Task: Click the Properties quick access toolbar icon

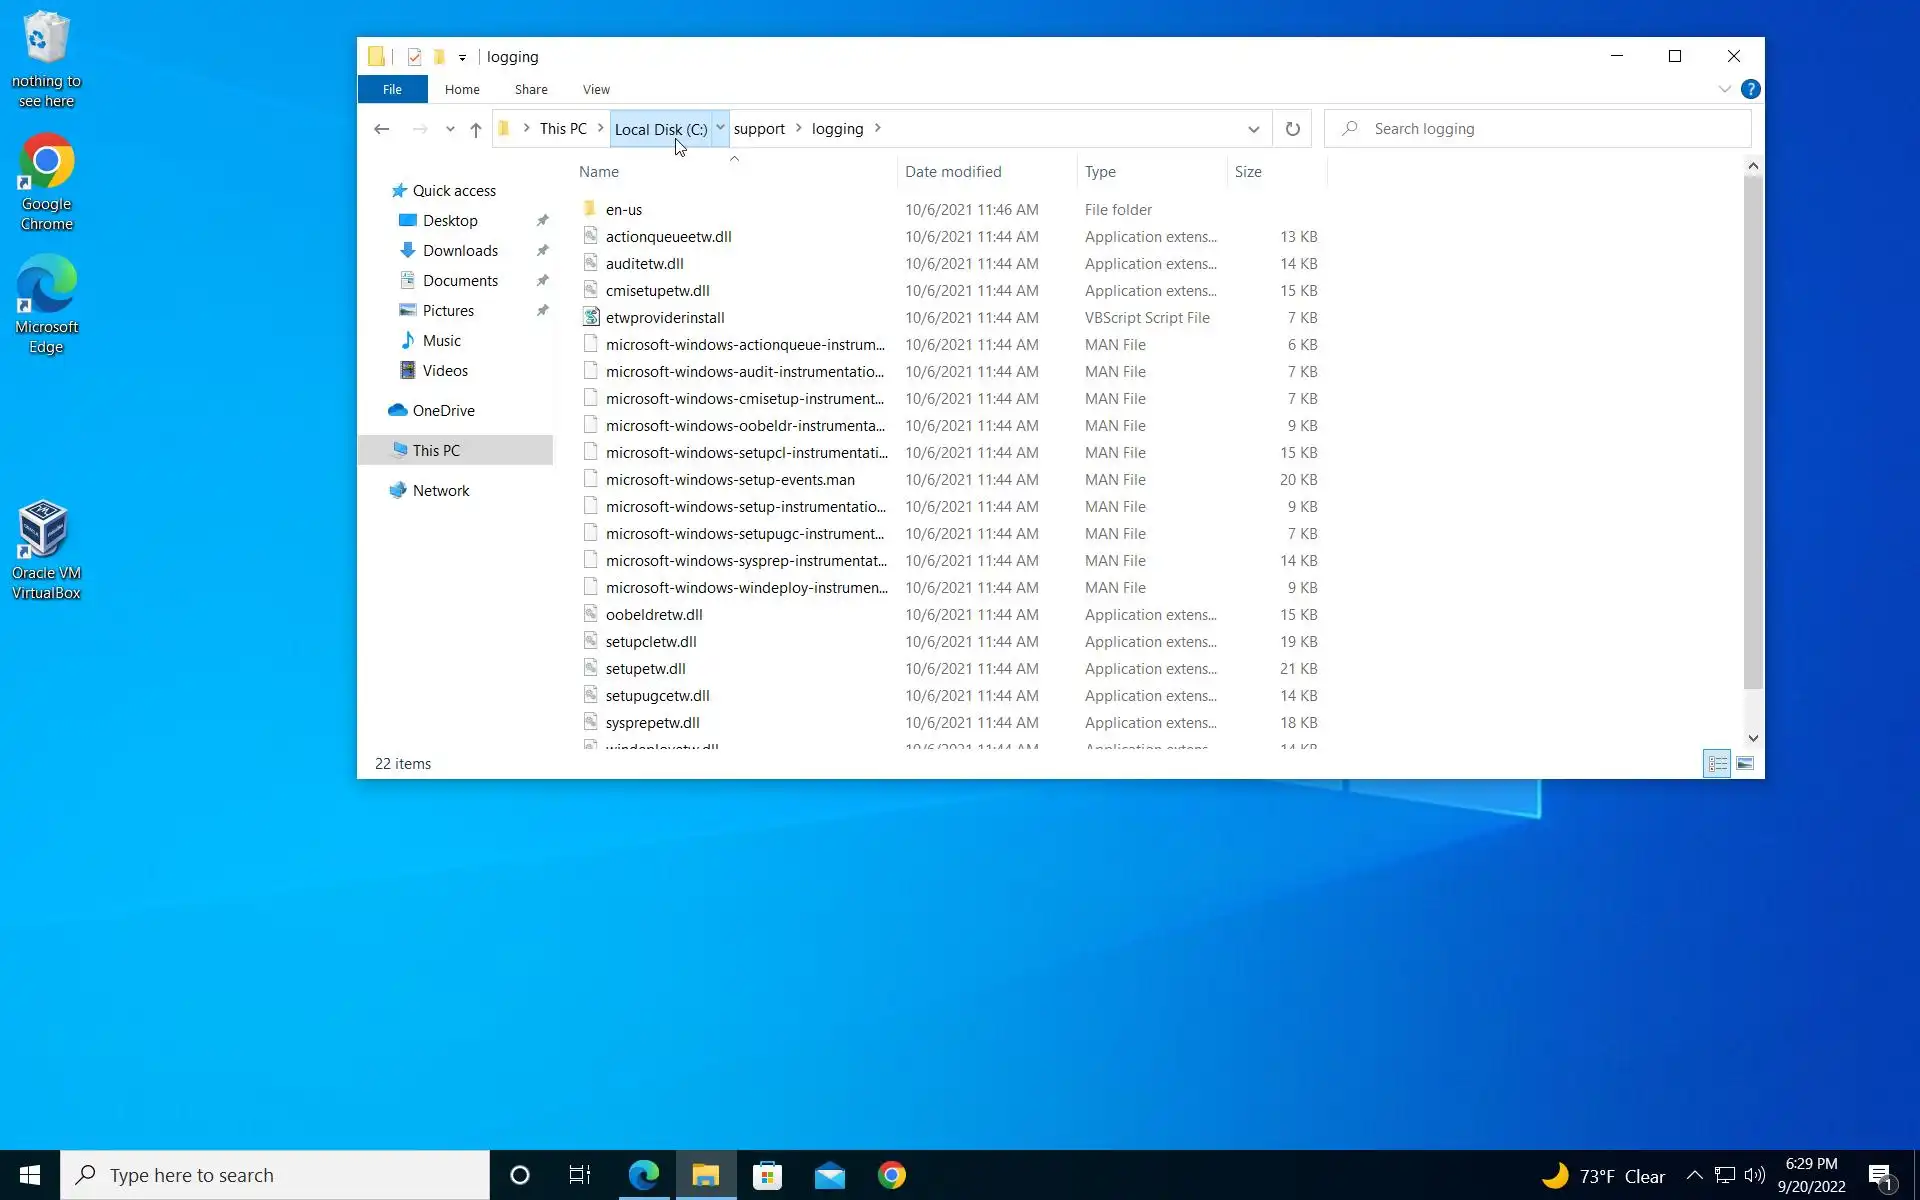Action: (x=414, y=57)
